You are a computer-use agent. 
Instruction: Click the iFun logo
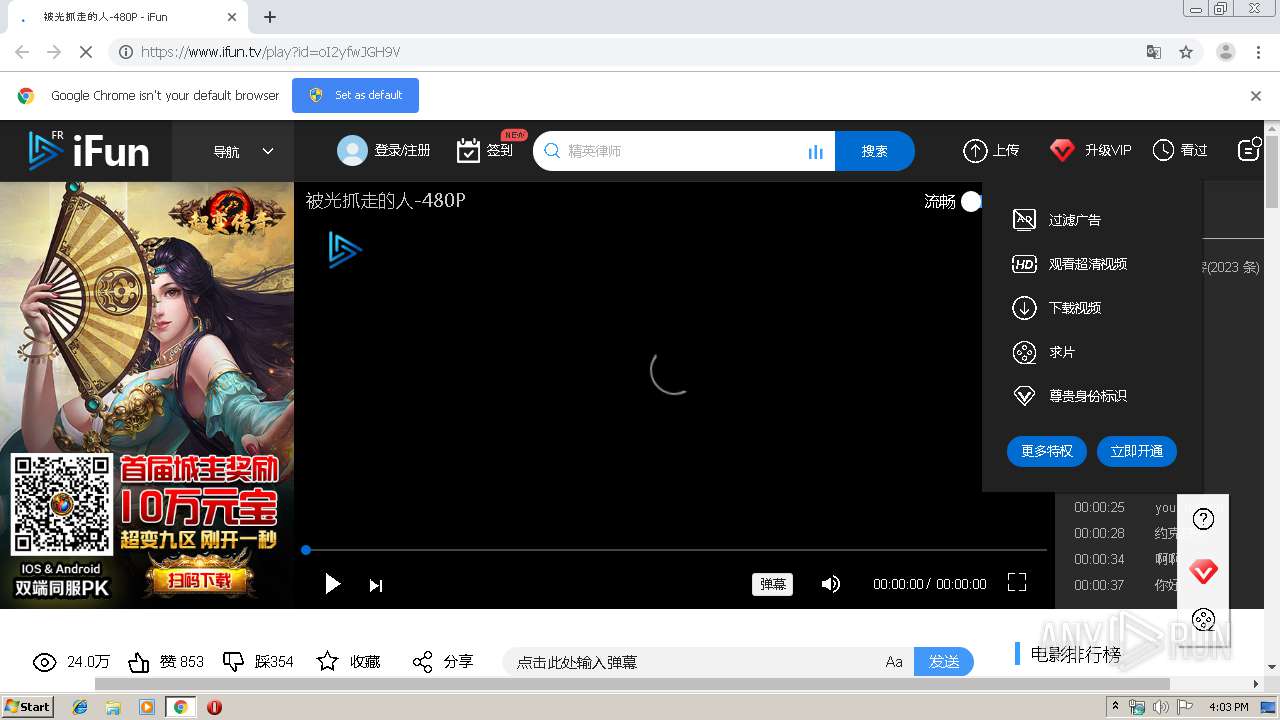point(89,151)
